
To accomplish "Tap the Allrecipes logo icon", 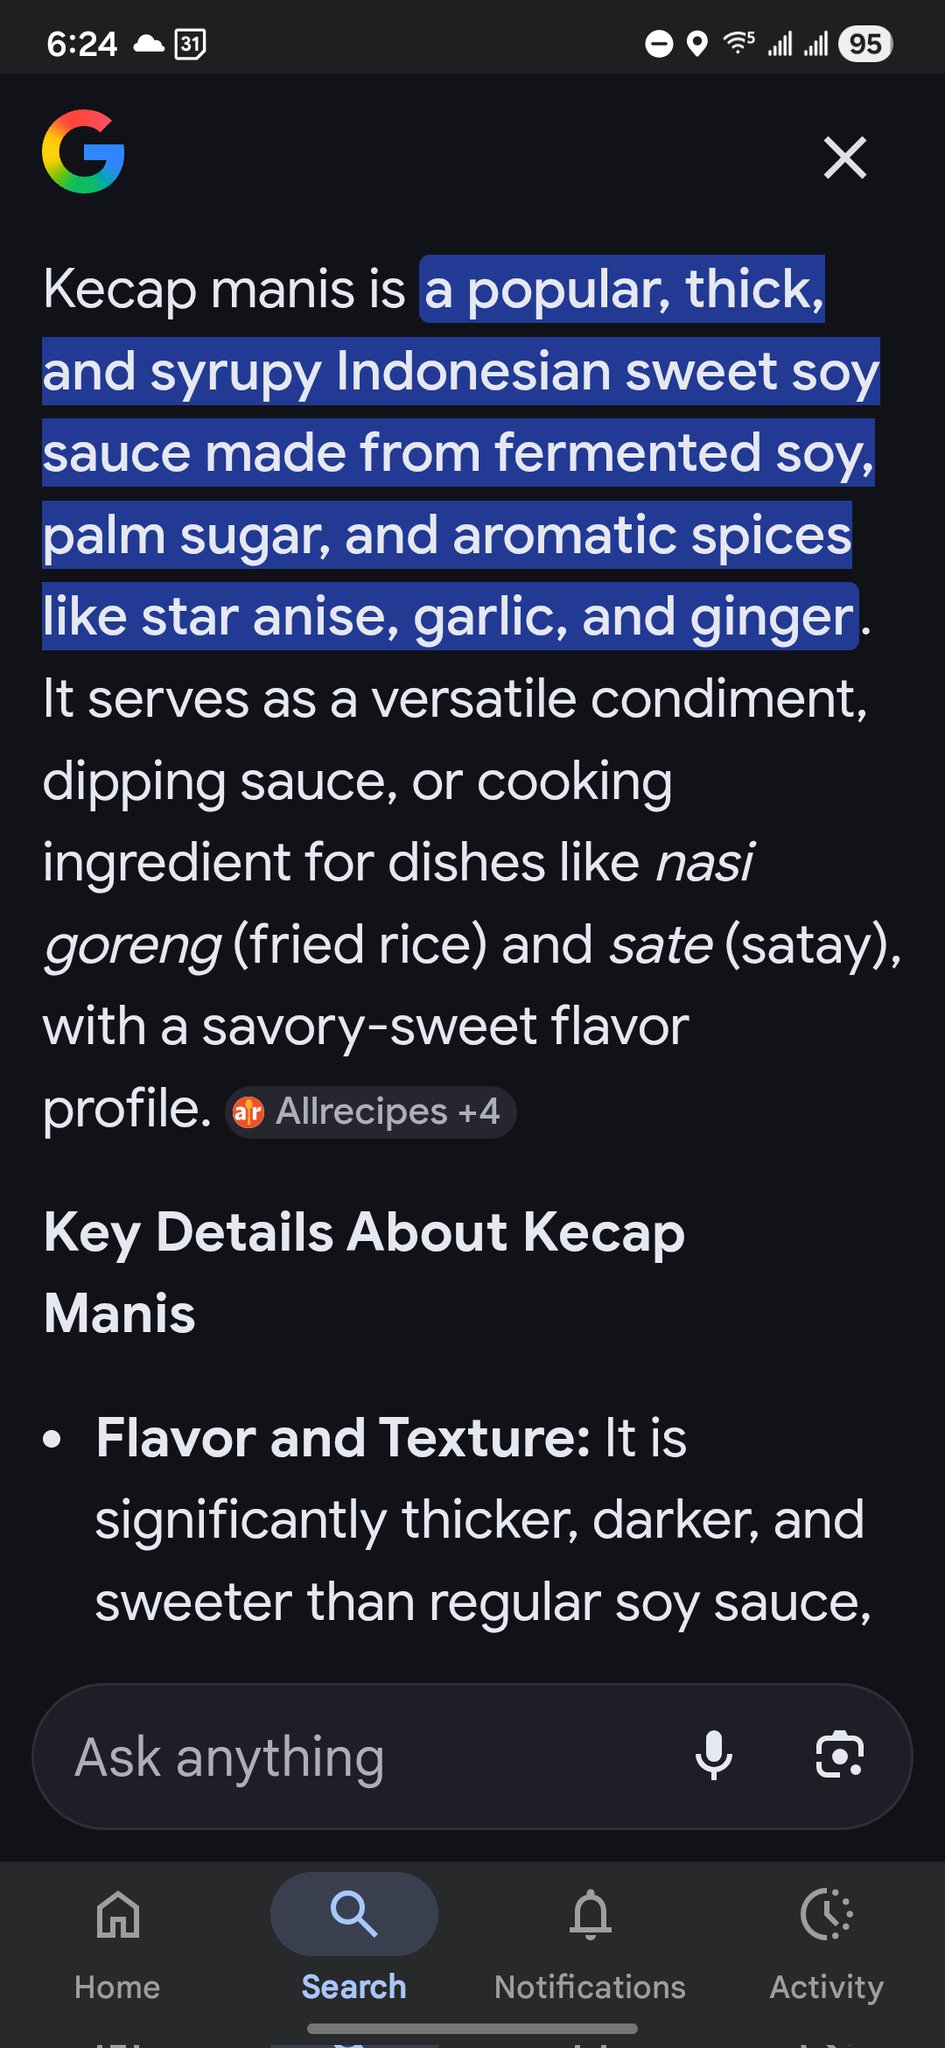I will pyautogui.click(x=248, y=1111).
